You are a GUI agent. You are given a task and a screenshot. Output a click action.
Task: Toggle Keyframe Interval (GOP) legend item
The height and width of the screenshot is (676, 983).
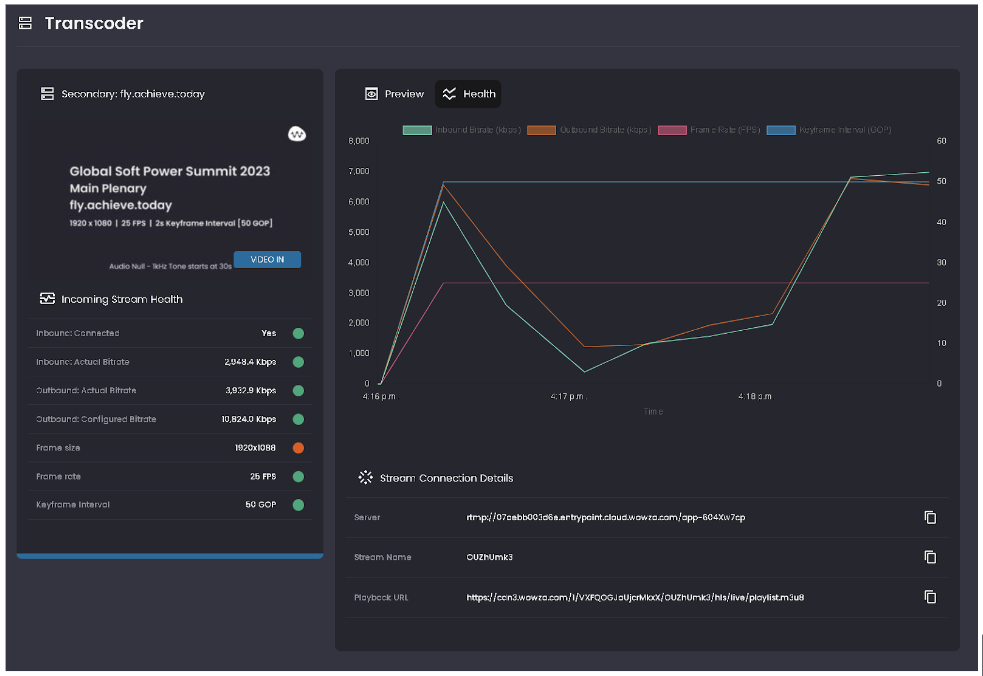829,130
